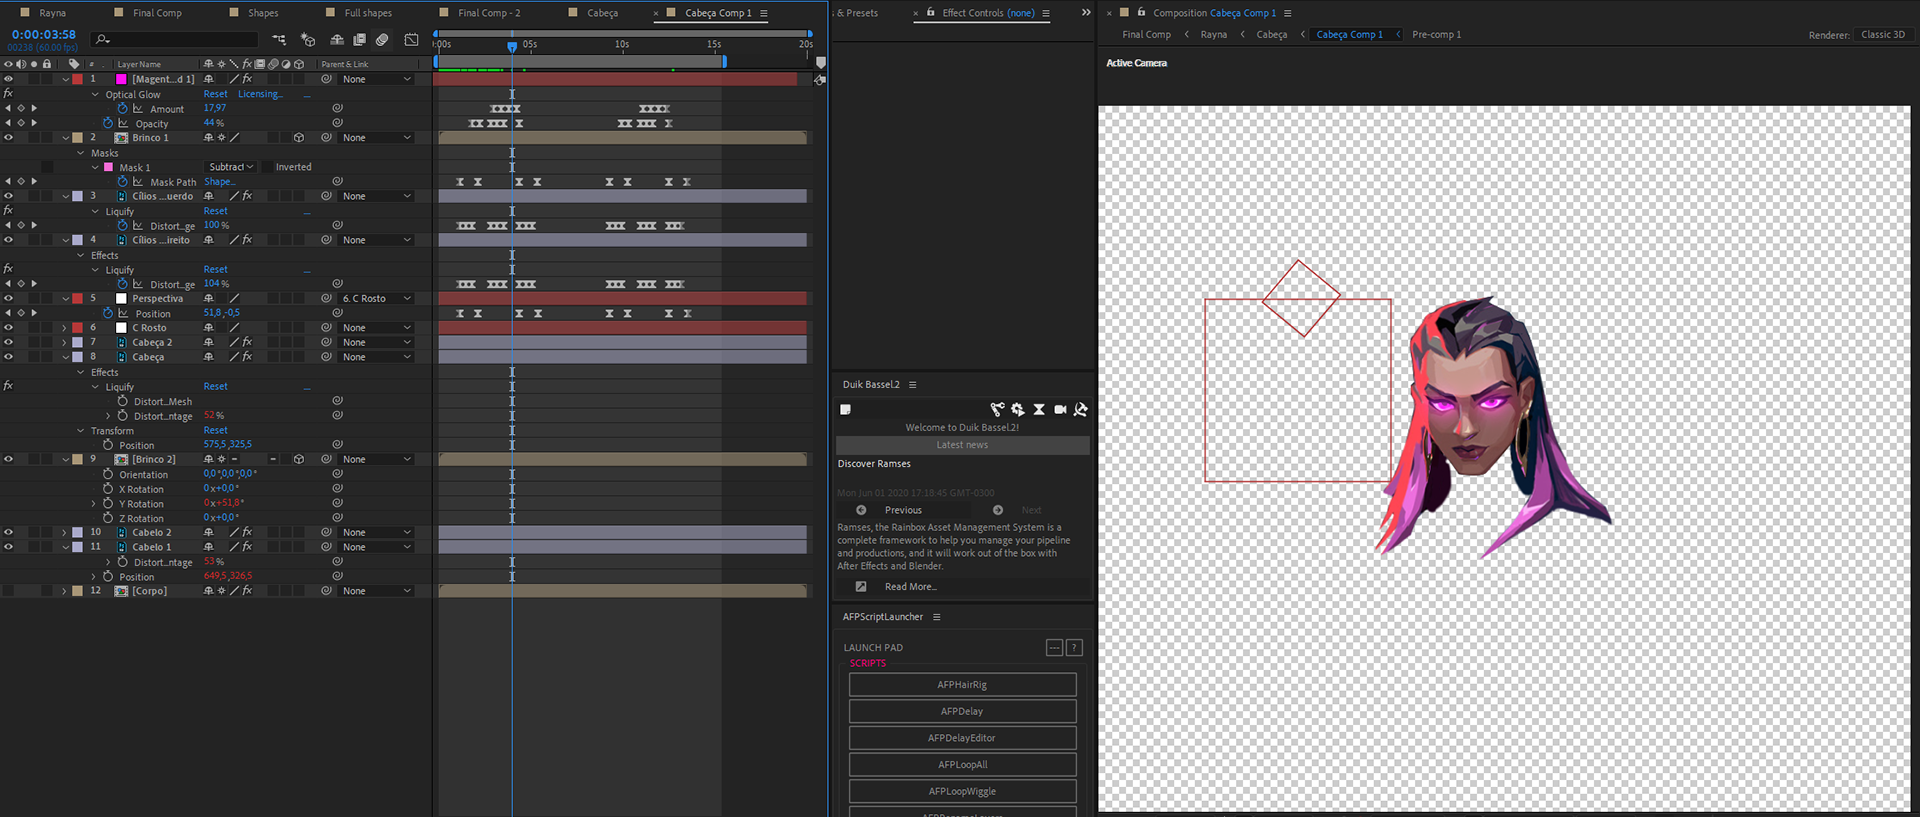1920x817 pixels.
Task: Open the Duik camera tools icon
Action: [1060, 409]
